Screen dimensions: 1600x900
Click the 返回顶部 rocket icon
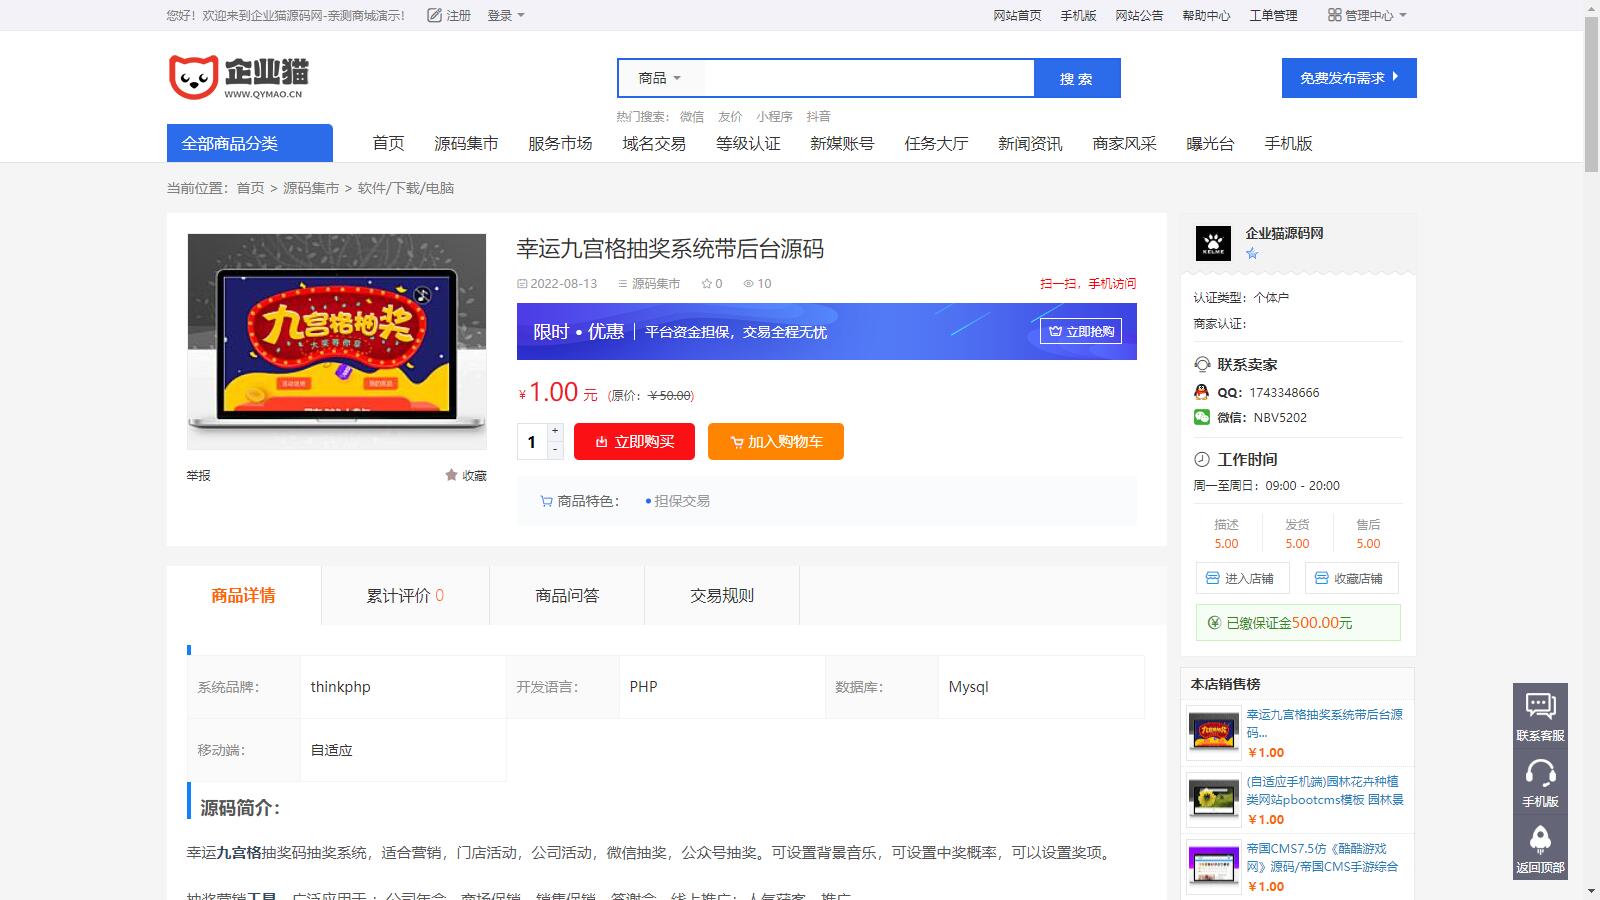pyautogui.click(x=1540, y=839)
